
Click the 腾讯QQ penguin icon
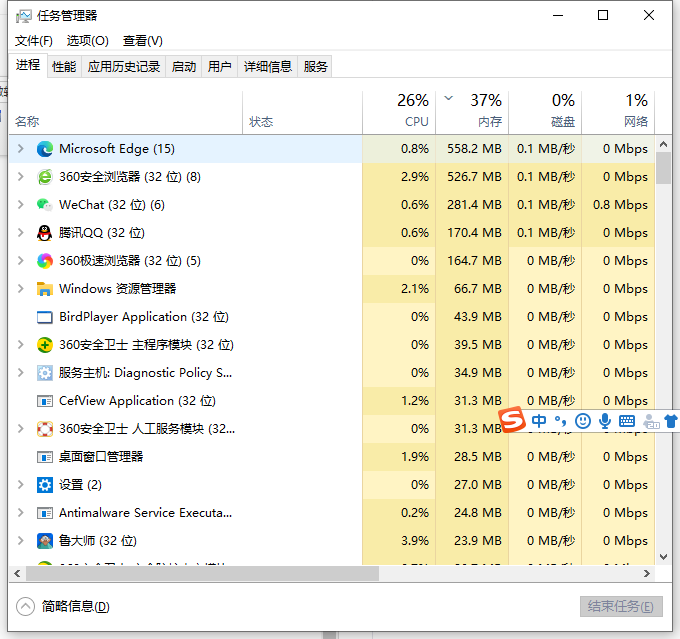click(x=45, y=233)
